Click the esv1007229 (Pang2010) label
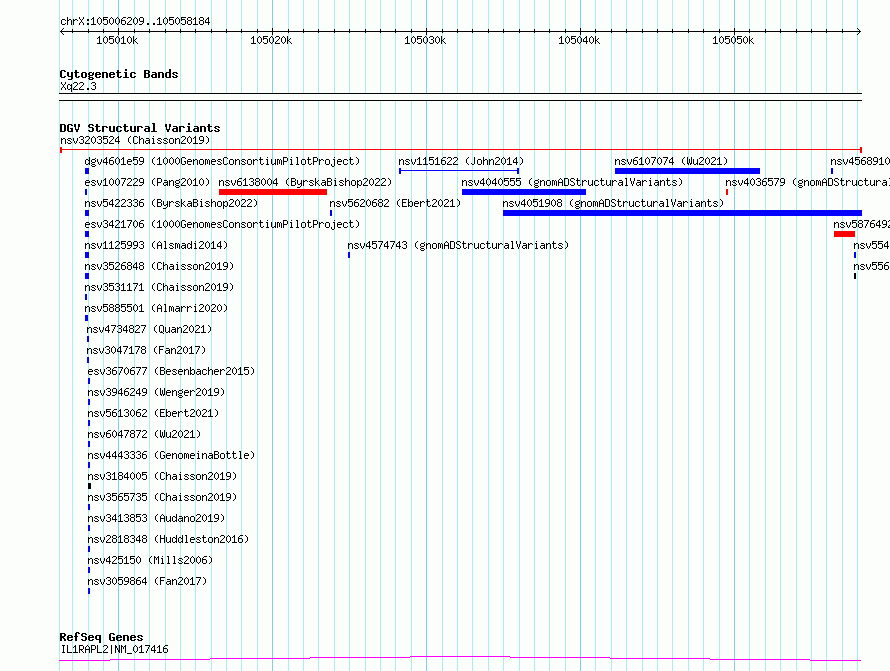Screen dimensions: 890x671 tap(147, 182)
